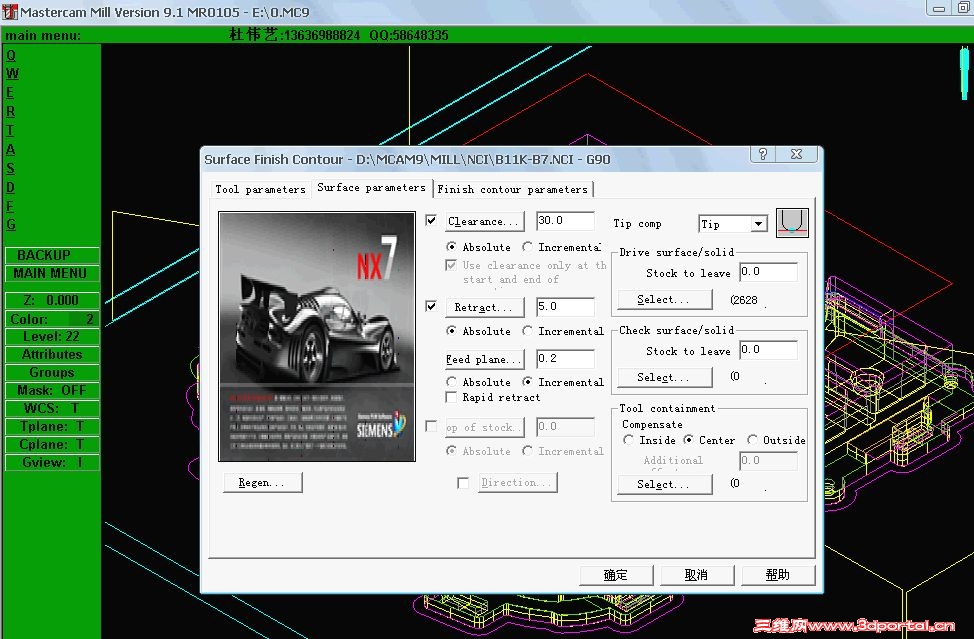
Task: Enable Rapid retract checkbox
Action: point(452,397)
